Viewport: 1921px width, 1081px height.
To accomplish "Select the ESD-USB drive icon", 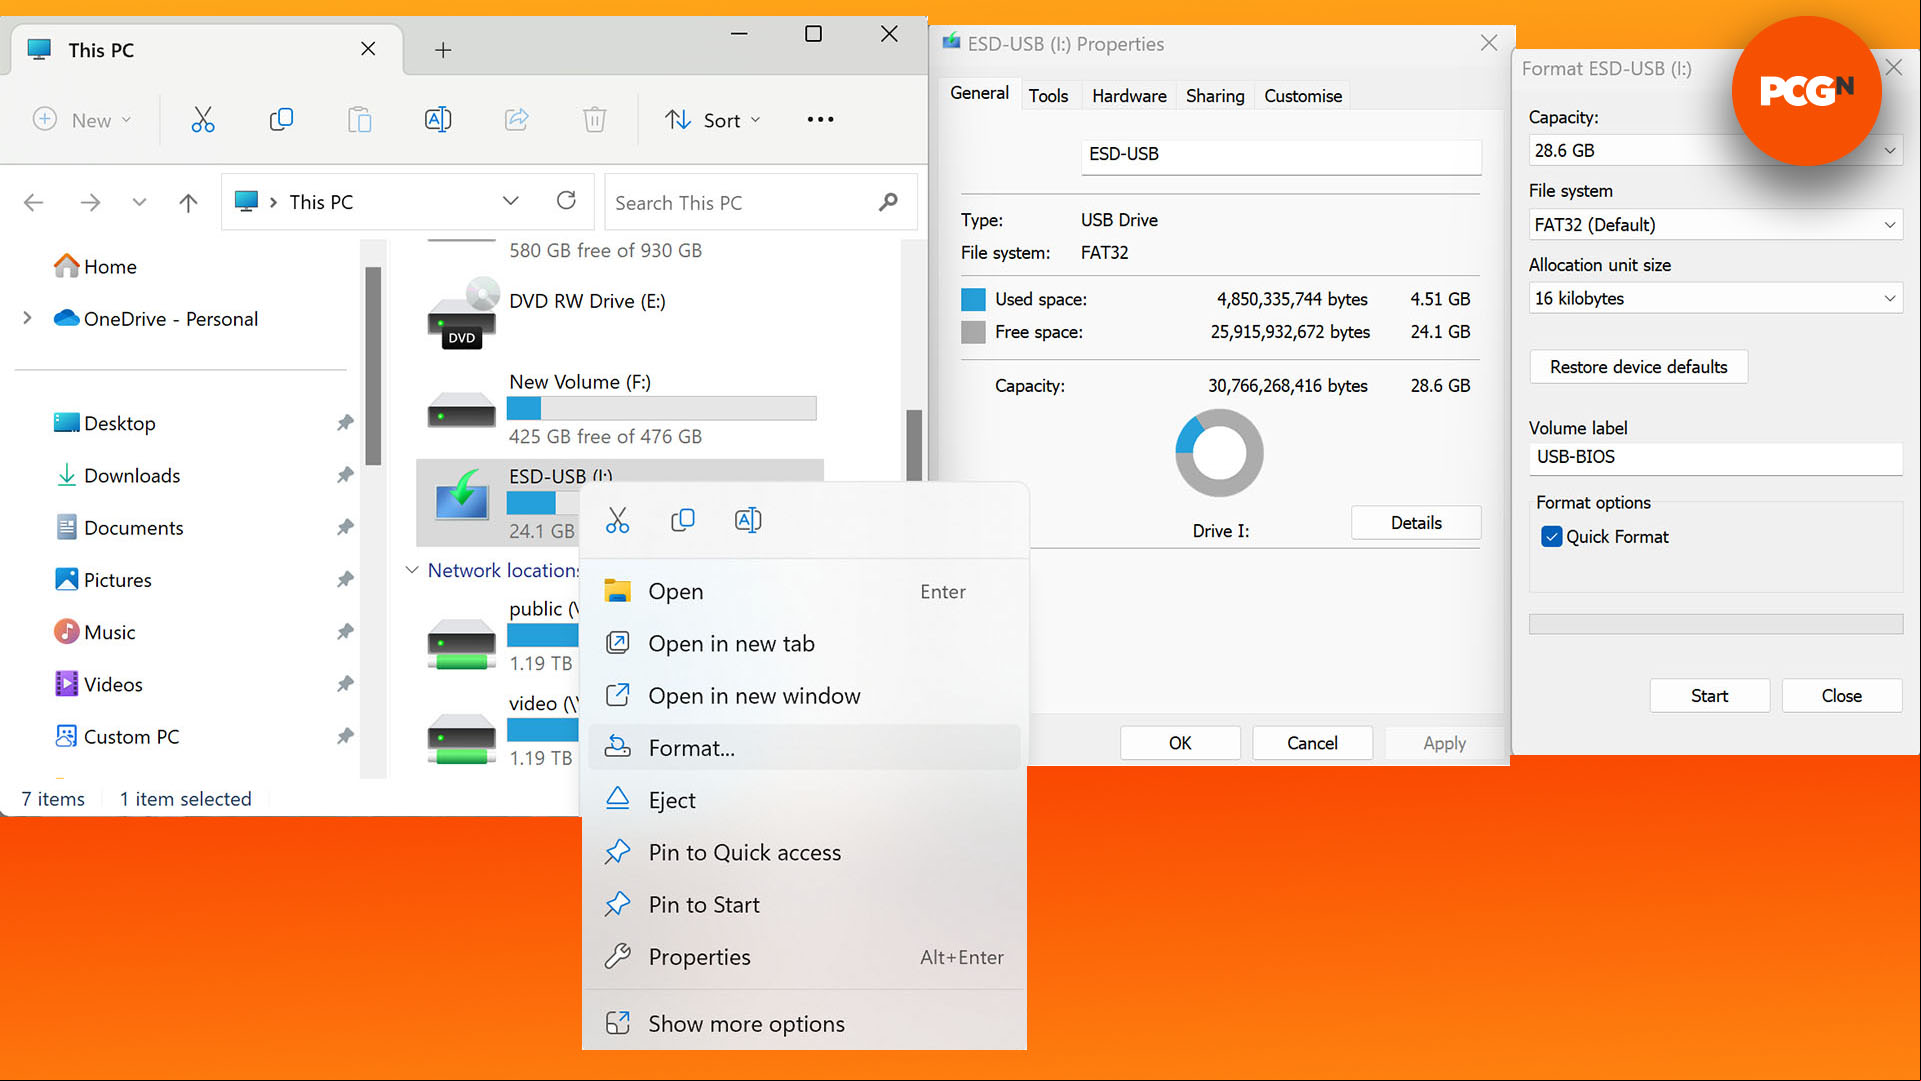I will [x=462, y=497].
